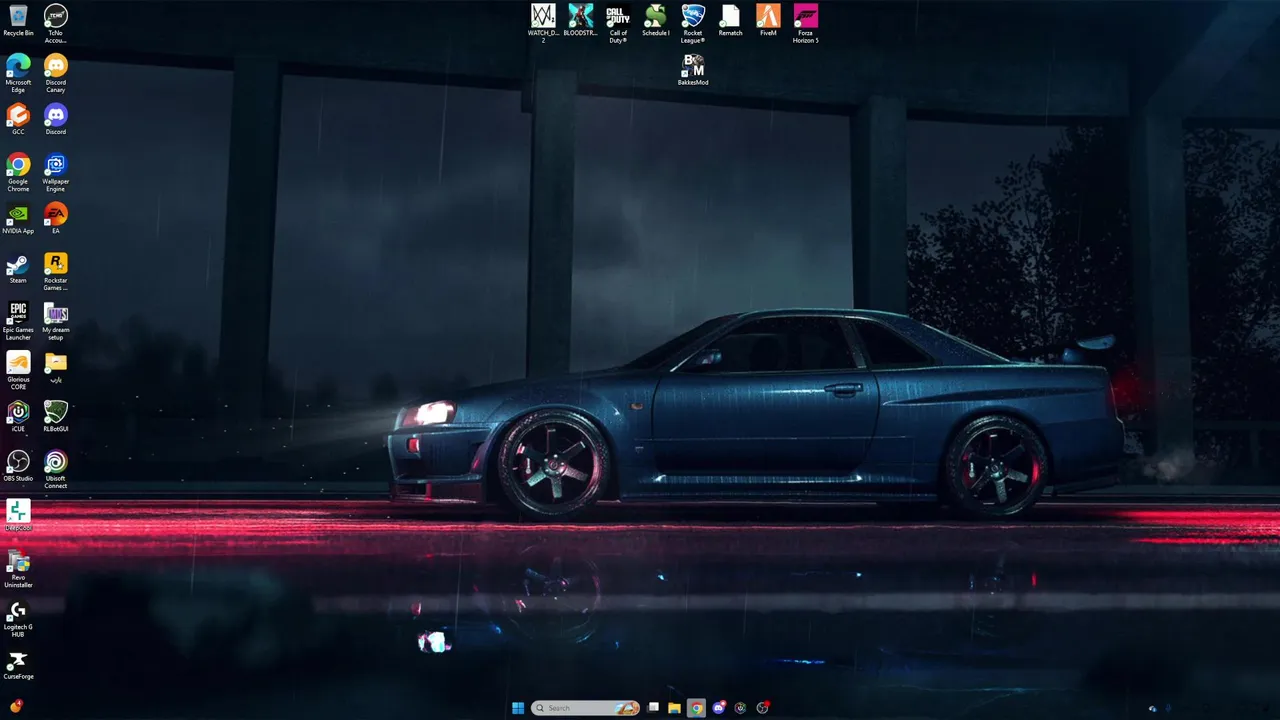Switch to Chrome on the taskbar
Viewport: 1280px width, 720px height.
tap(697, 708)
